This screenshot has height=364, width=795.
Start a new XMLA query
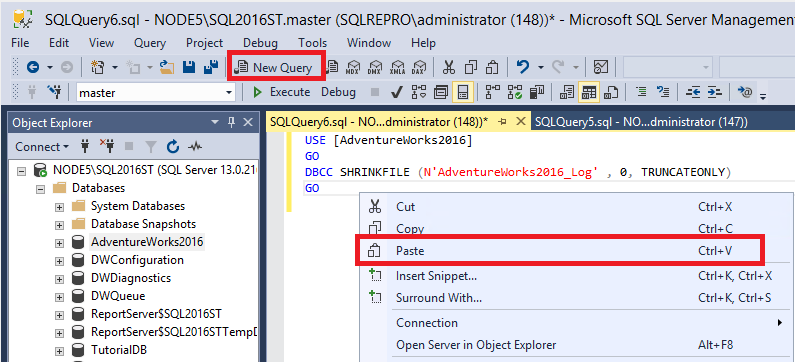398,67
